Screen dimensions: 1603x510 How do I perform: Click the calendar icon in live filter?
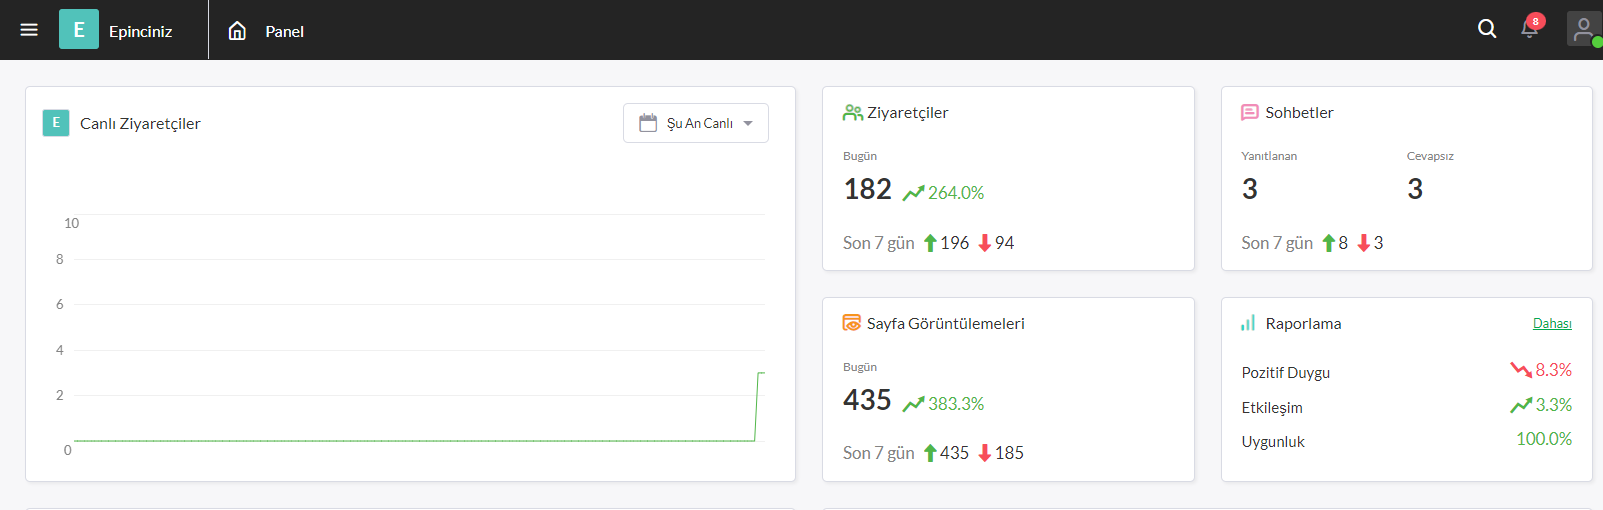coord(648,123)
